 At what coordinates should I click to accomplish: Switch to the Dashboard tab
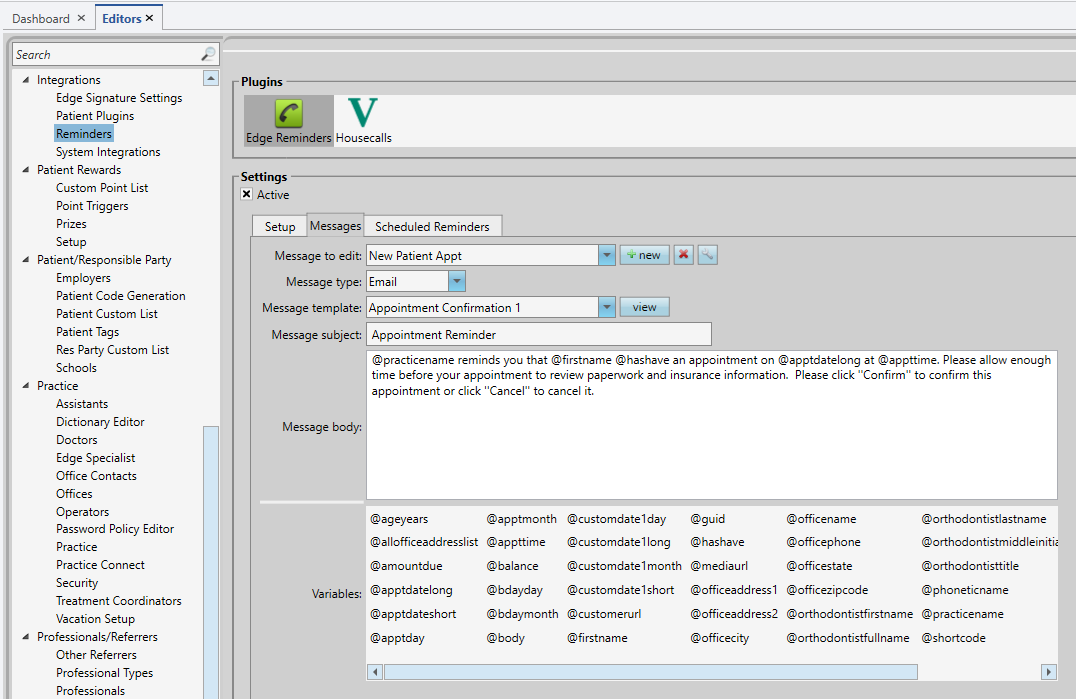(40, 19)
